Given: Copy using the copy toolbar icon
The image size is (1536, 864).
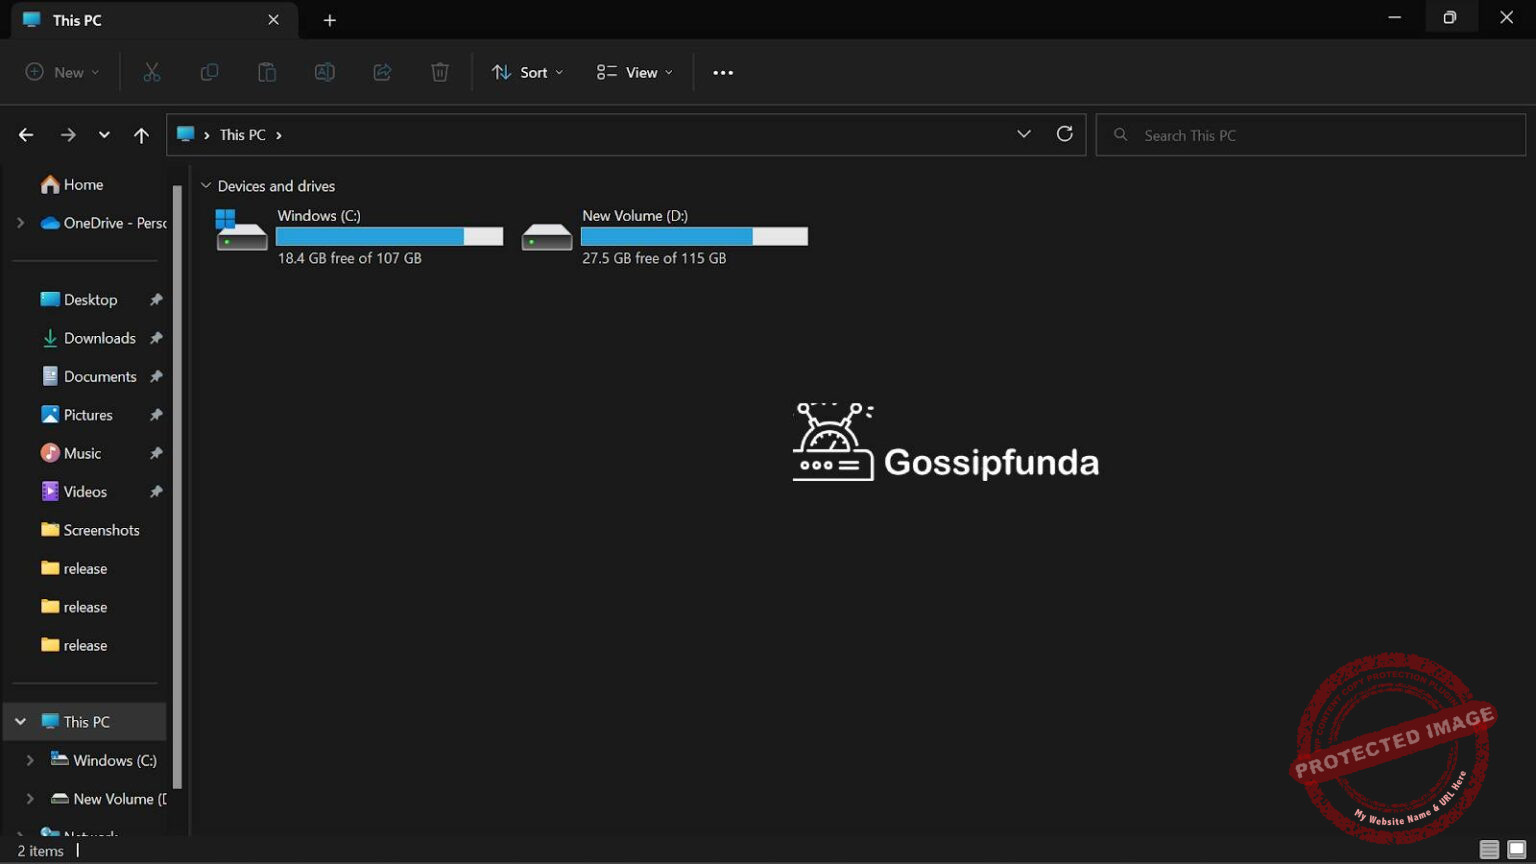Looking at the screenshot, I should click(209, 71).
